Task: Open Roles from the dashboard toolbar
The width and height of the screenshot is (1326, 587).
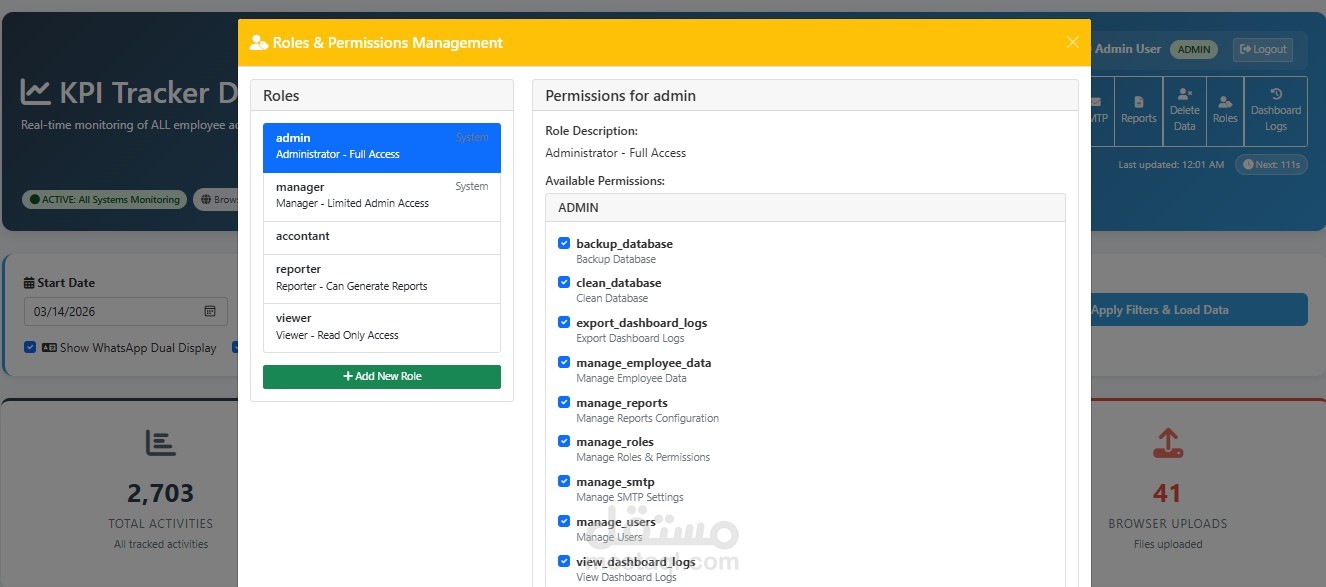Action: click(x=1225, y=110)
